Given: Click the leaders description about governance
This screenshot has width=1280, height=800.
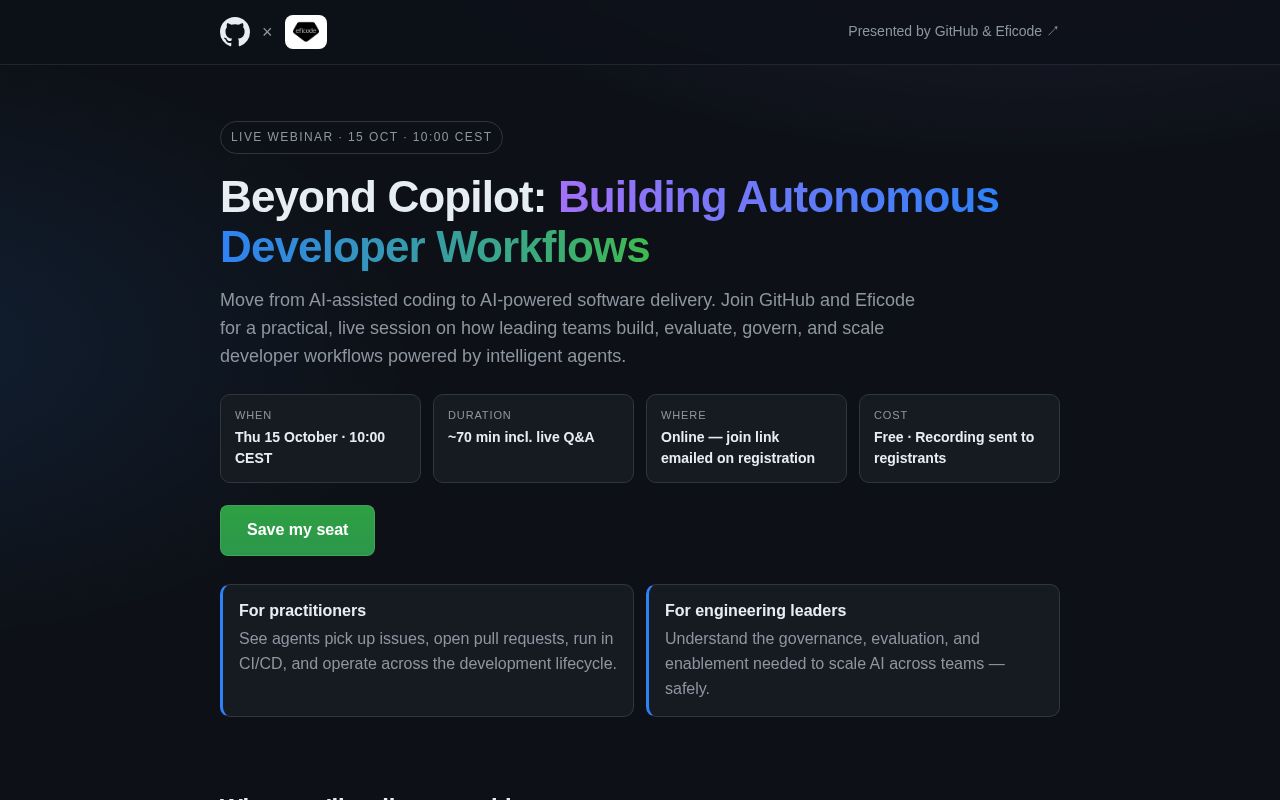Looking at the screenshot, I should pos(835,663).
